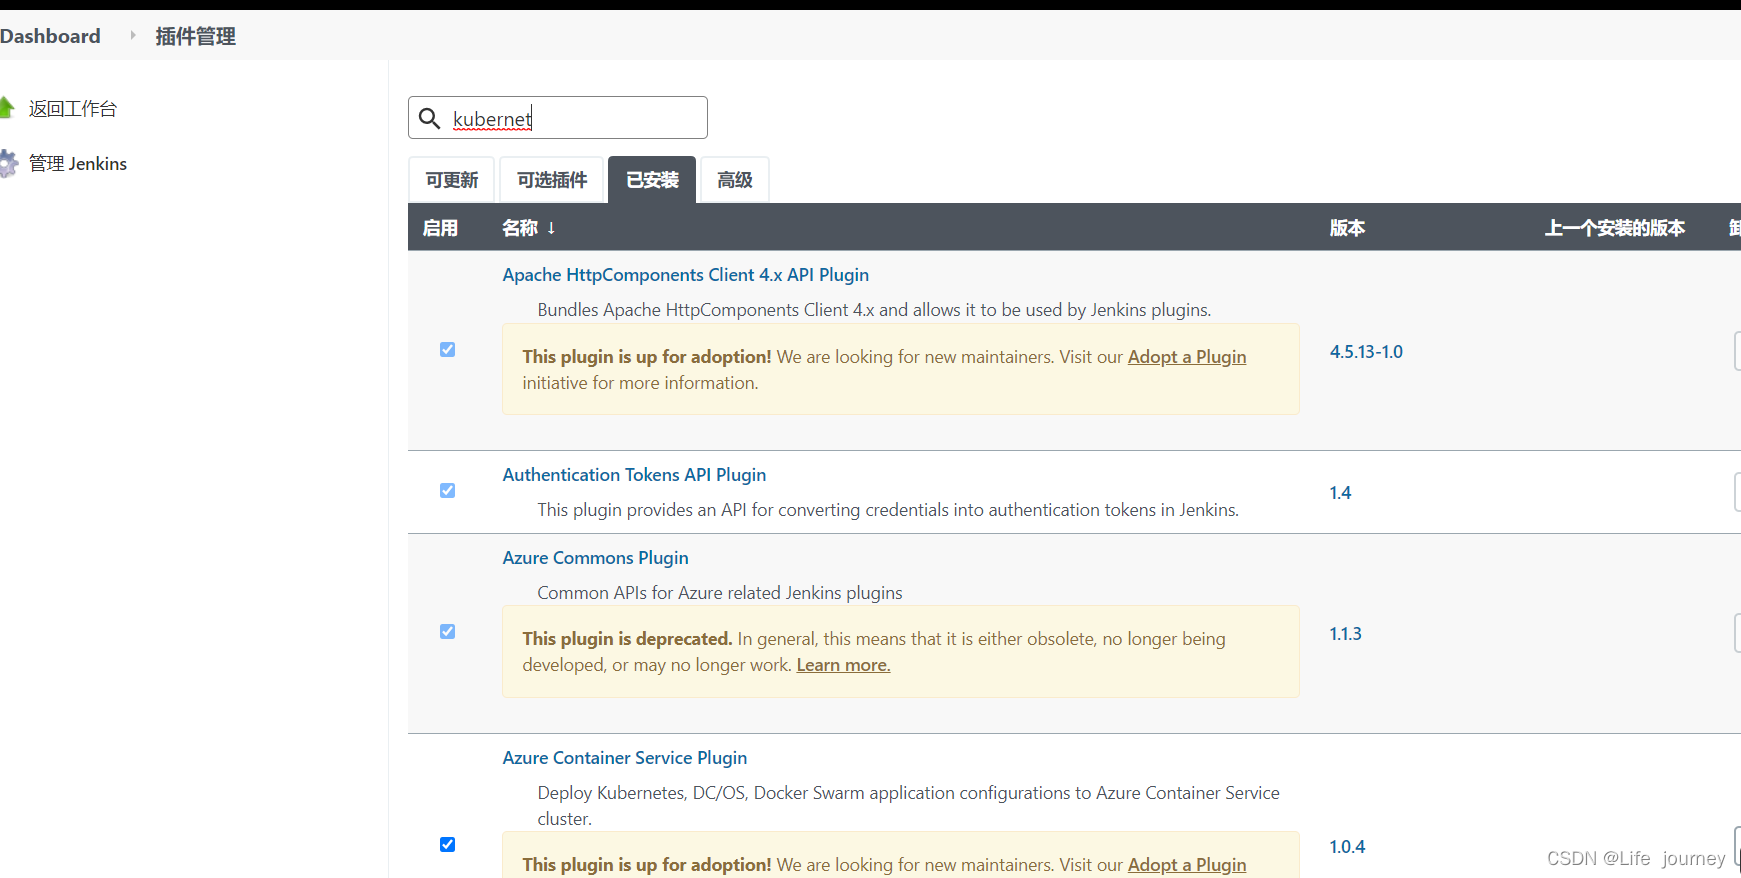Click version 1.1.3 link
This screenshot has width=1741, height=878.
1345,634
